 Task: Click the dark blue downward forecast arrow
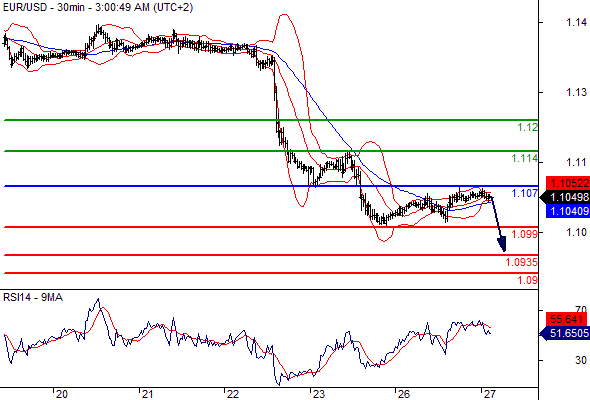pyautogui.click(x=498, y=223)
